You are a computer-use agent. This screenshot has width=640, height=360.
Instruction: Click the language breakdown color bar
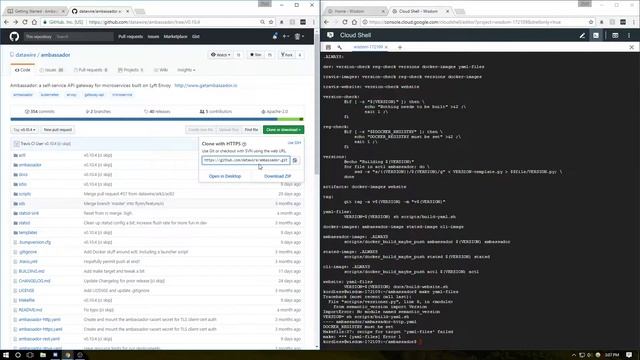tap(157, 119)
